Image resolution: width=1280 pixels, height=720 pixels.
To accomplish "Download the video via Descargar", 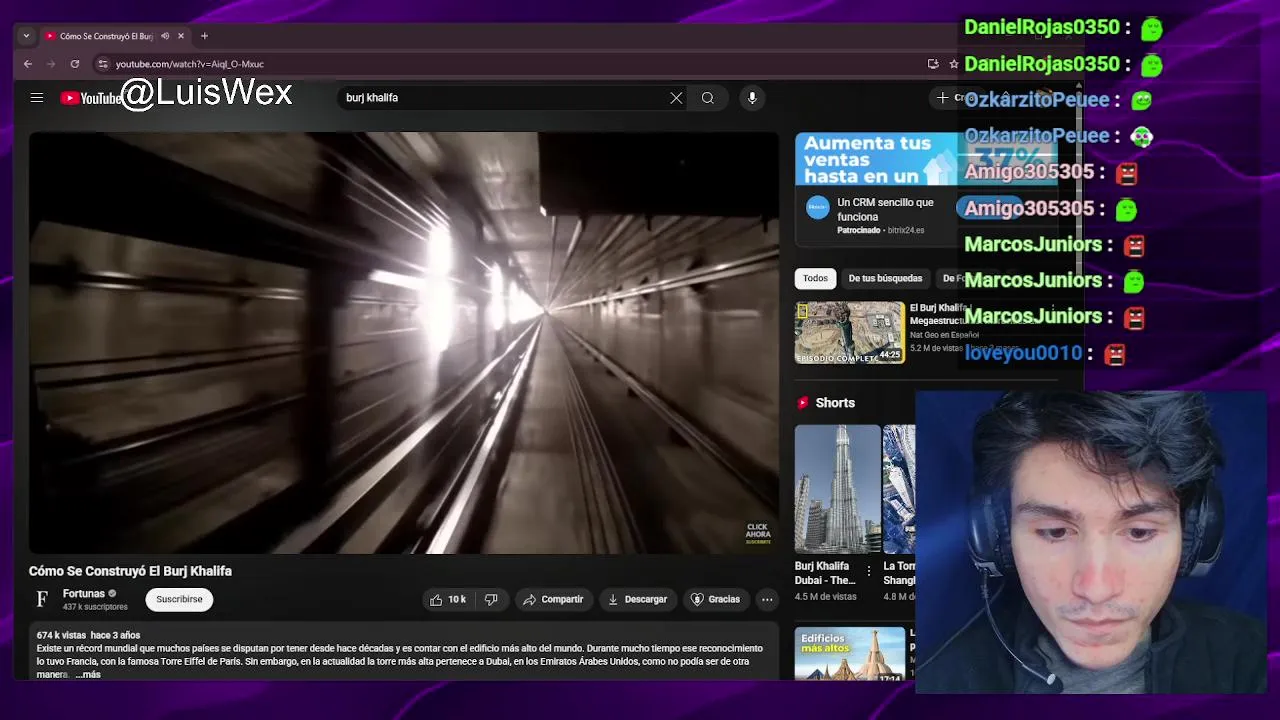I will point(637,599).
